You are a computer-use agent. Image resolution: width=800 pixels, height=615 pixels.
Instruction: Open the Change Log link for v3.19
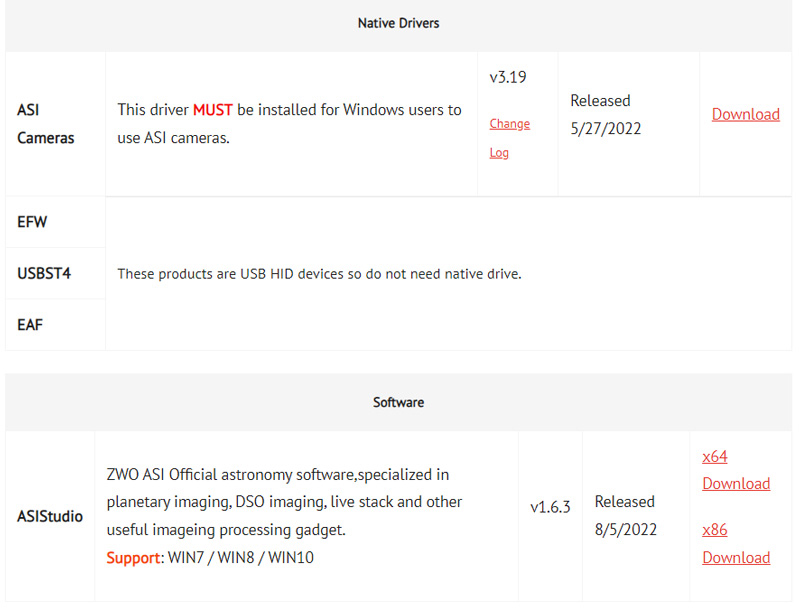[x=509, y=138]
